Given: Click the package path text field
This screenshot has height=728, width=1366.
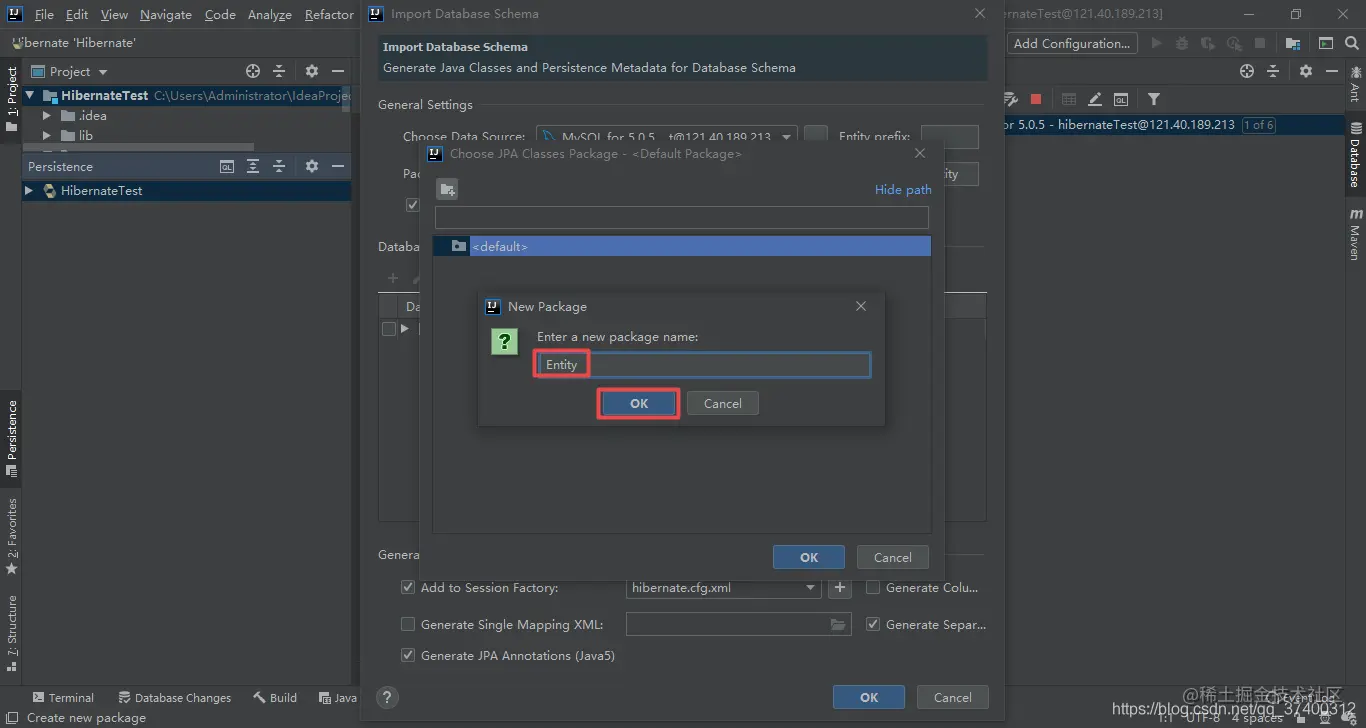Looking at the screenshot, I should pyautogui.click(x=682, y=217).
